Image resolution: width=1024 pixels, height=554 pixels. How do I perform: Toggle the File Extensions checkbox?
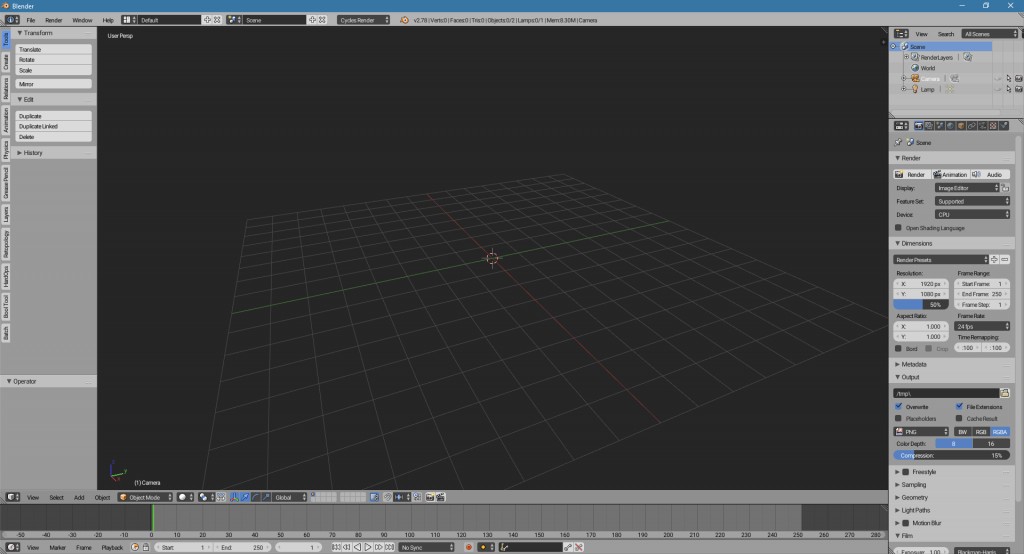pos(959,406)
